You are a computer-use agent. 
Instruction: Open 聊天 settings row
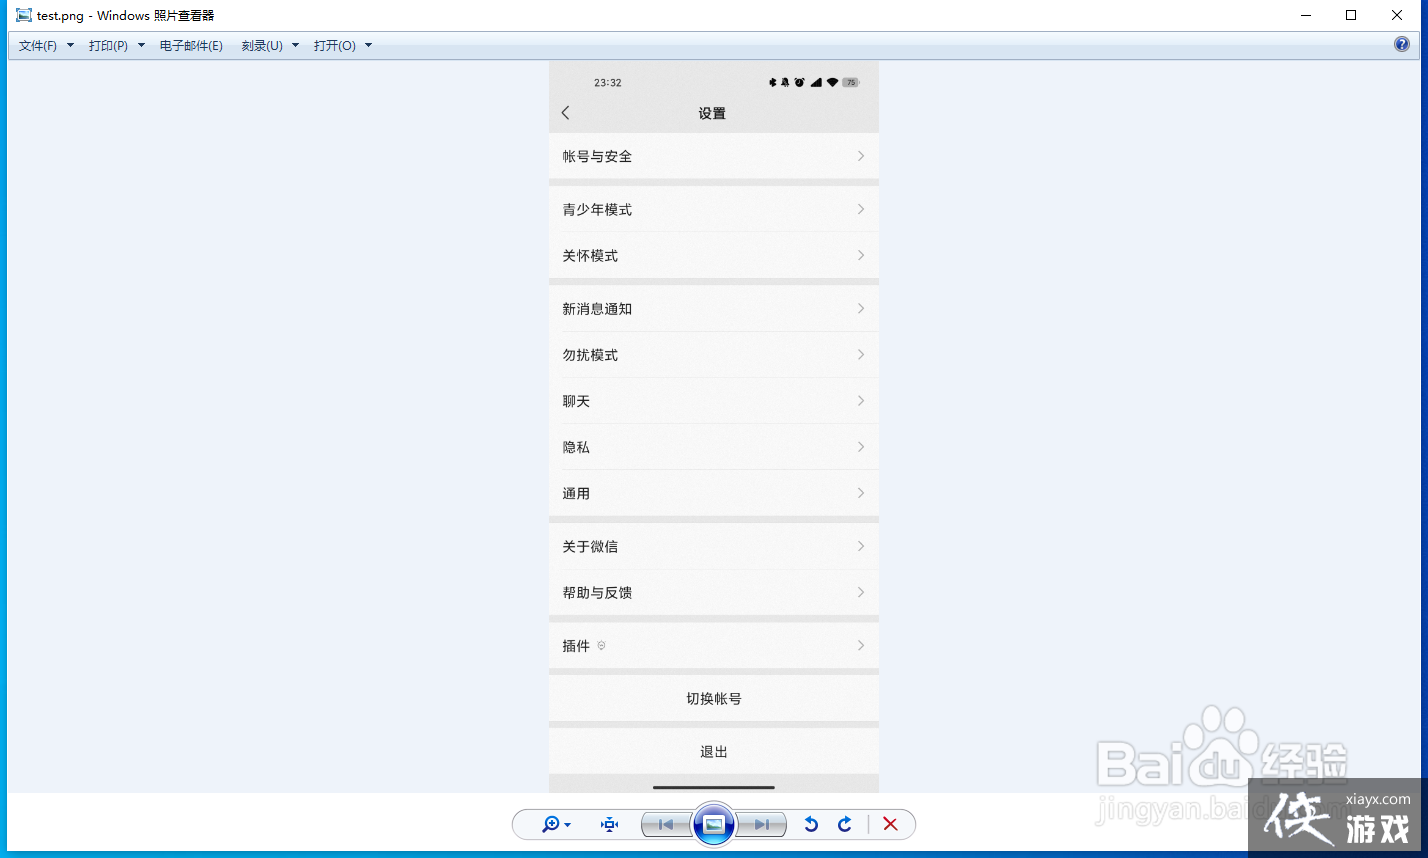tap(714, 400)
